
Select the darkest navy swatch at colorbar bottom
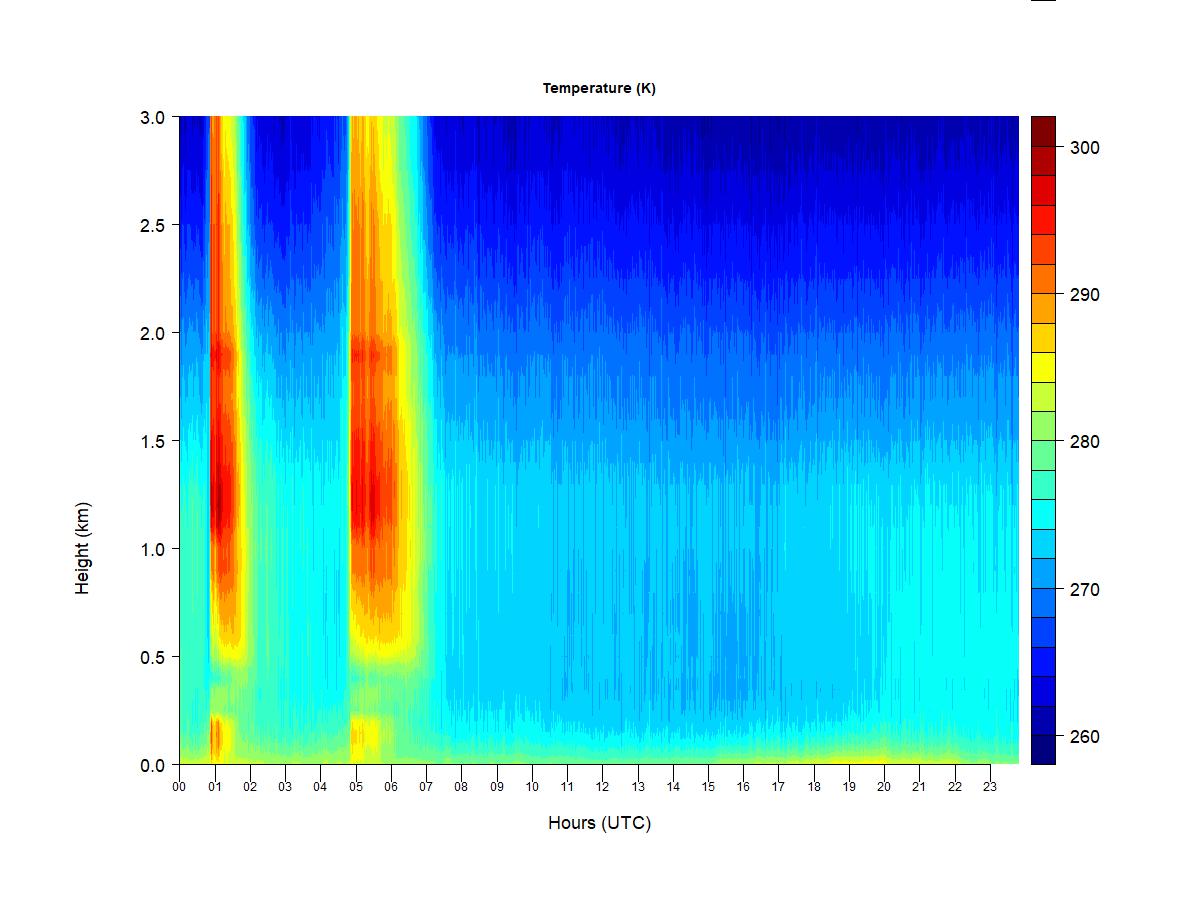coord(1043,750)
